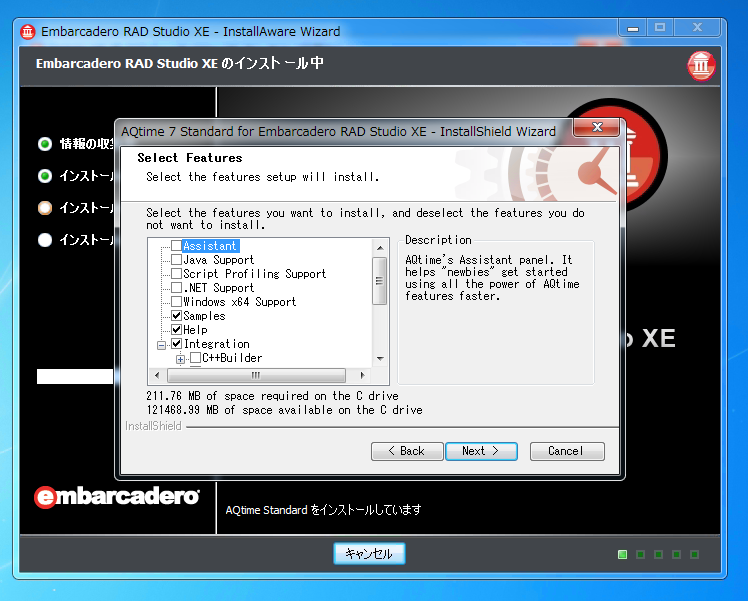Click the embarcadero logo at bottom left

coord(117,497)
